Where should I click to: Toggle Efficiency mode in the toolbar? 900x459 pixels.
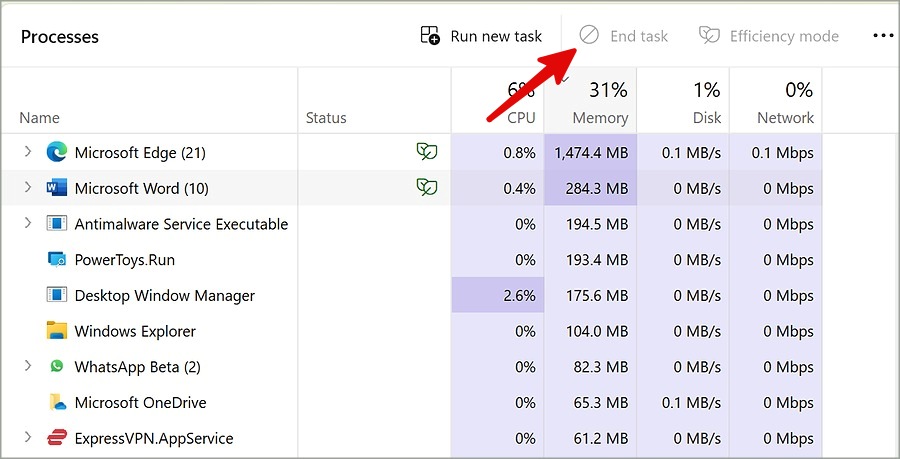(x=769, y=36)
